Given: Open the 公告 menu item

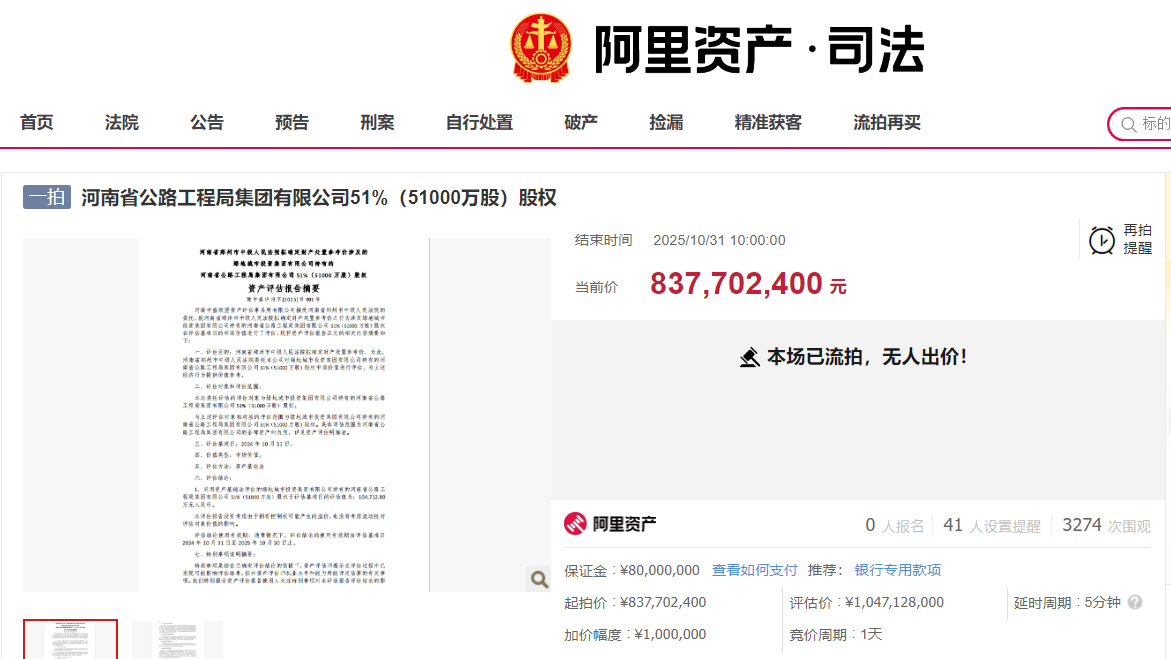Looking at the screenshot, I should tap(207, 123).
